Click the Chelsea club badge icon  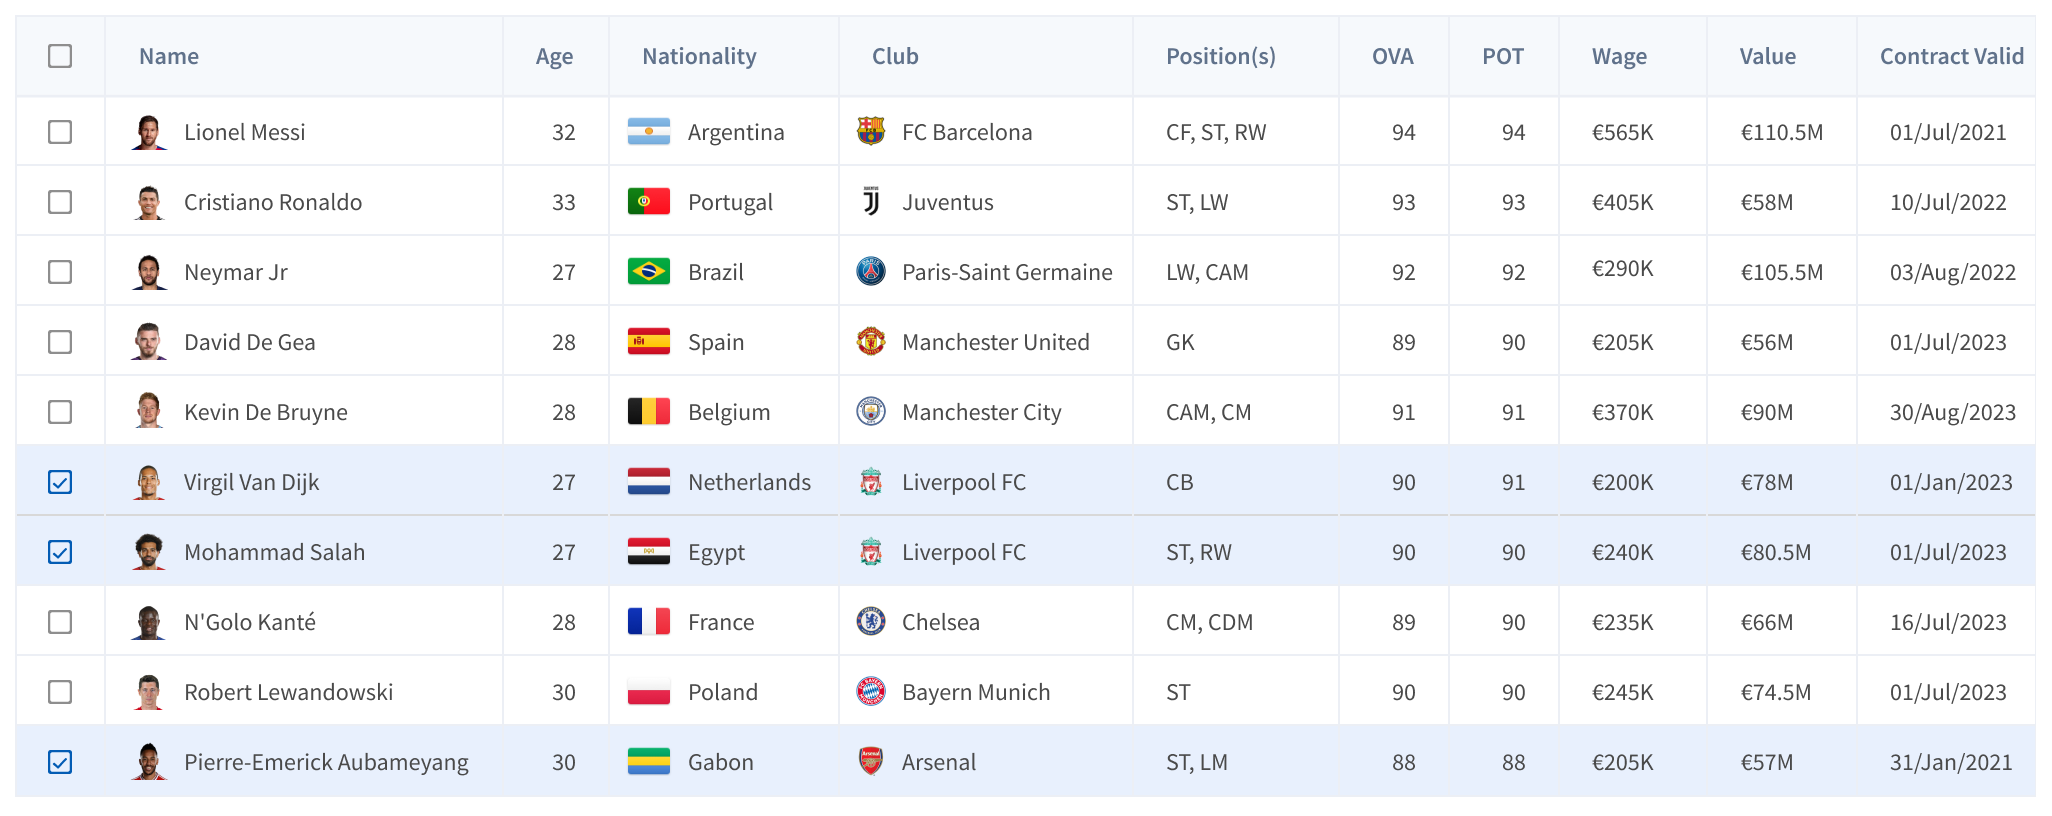[x=871, y=622]
